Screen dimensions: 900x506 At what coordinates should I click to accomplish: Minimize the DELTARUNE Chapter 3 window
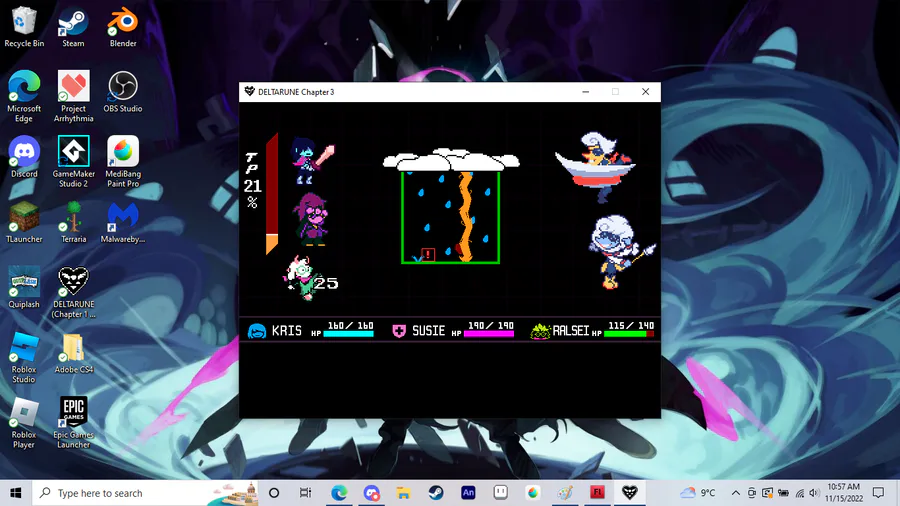tap(585, 92)
